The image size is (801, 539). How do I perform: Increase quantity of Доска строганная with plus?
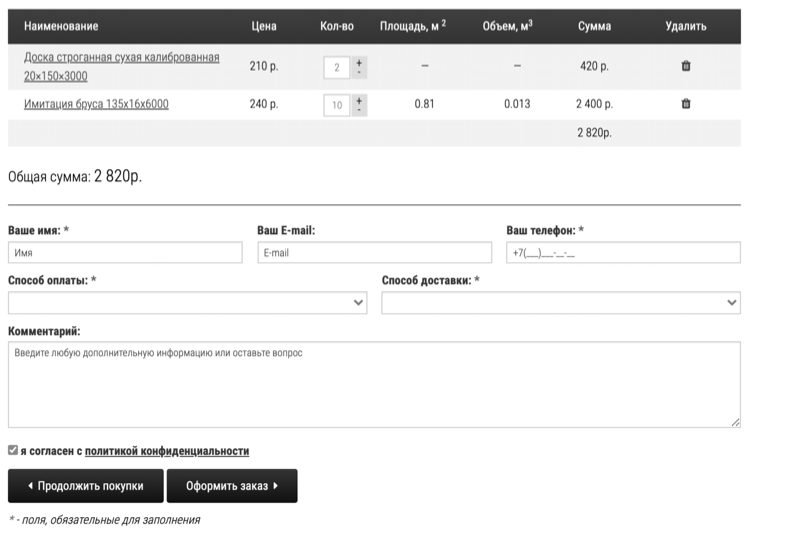tap(359, 62)
